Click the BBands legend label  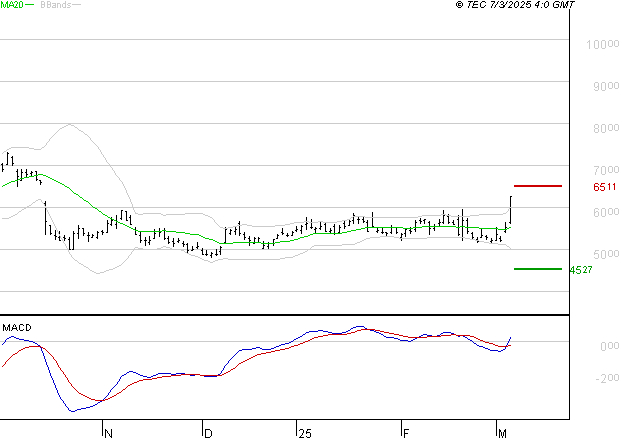click(x=53, y=6)
